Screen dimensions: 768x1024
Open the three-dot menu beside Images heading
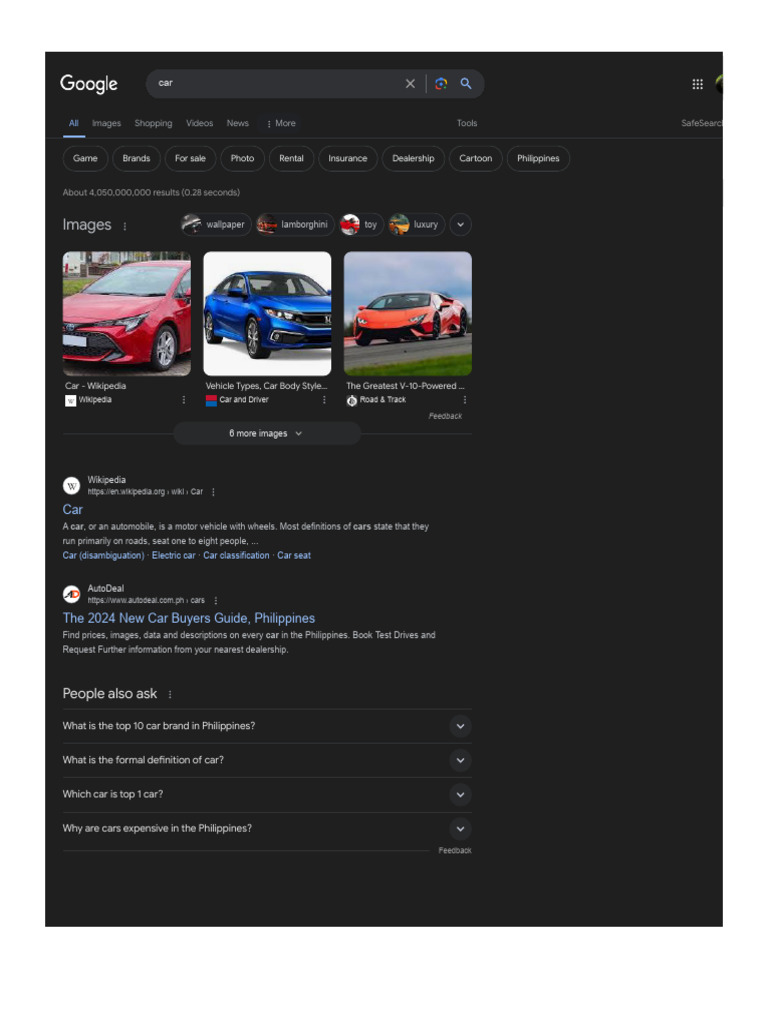pyautogui.click(x=125, y=226)
